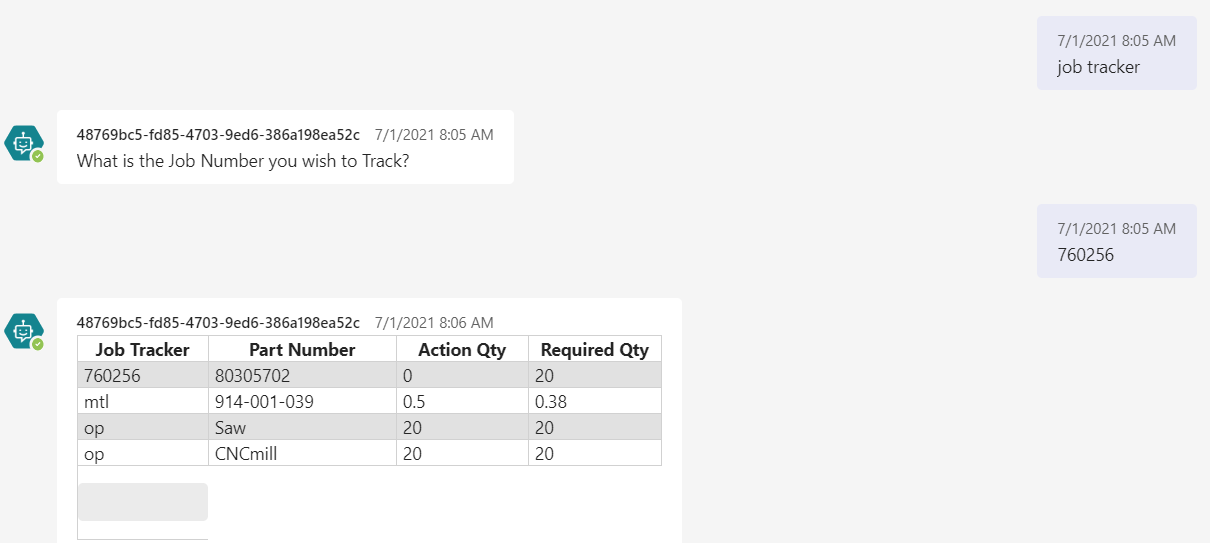Click the 8:06 AM timestamp
The image size is (1210, 543).
pos(434,322)
